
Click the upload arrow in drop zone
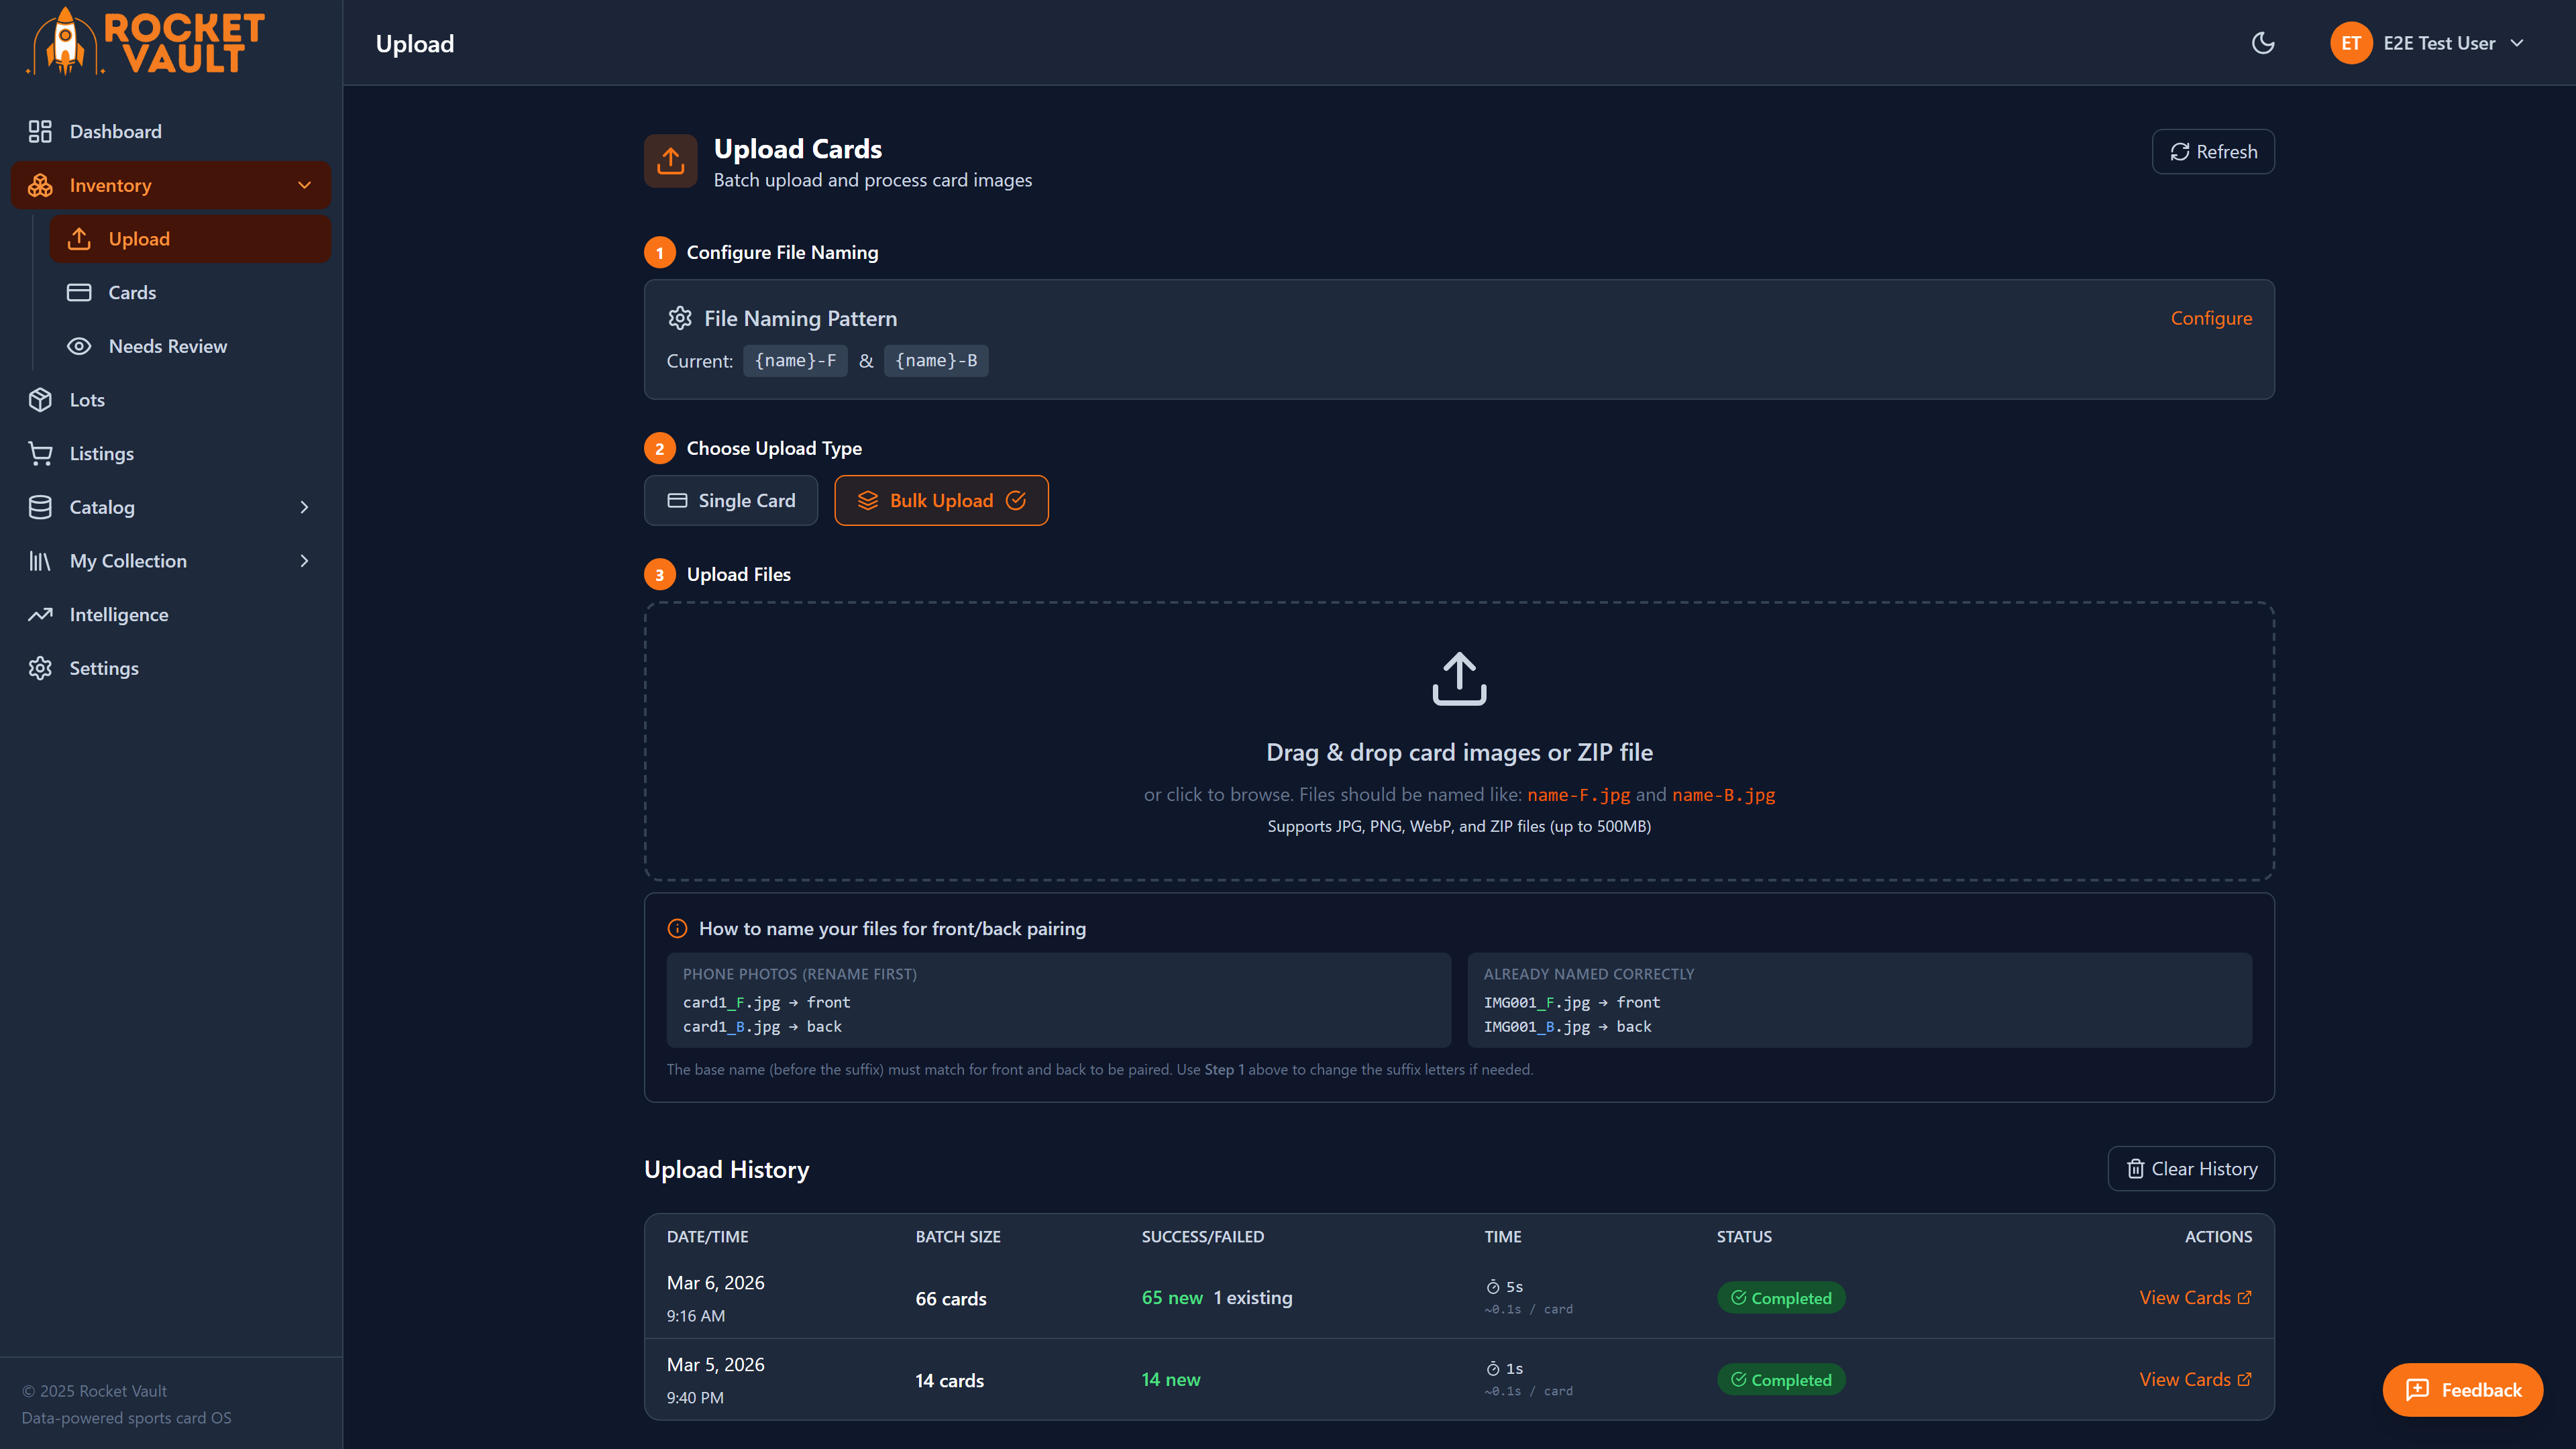(x=1459, y=679)
